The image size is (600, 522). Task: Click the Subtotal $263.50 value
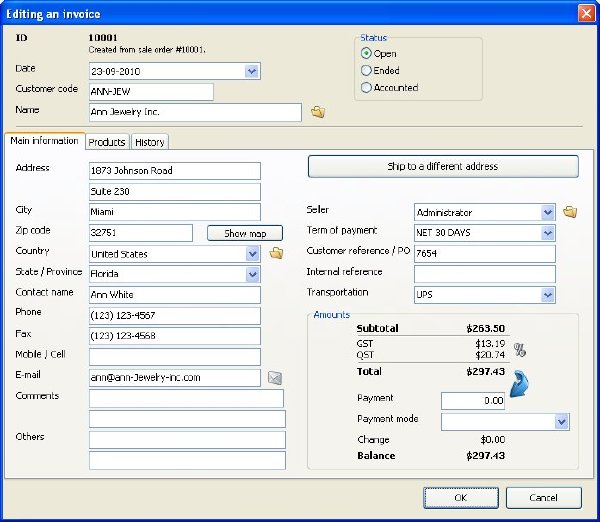pyautogui.click(x=486, y=329)
